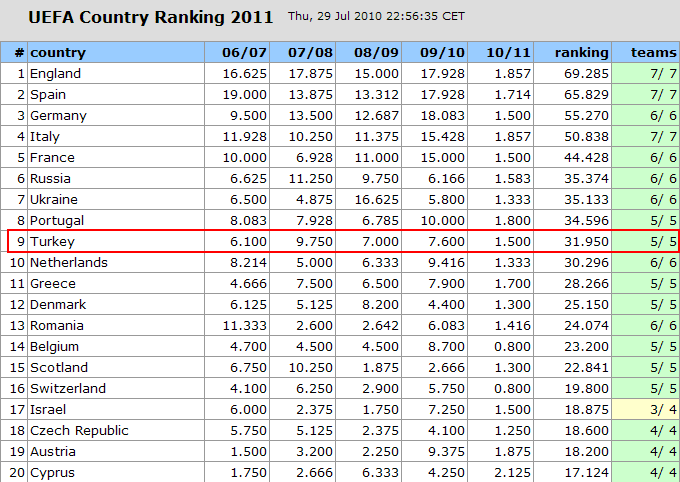
Task: Click Germany's 09/10 value 18.083
Action: click(442, 116)
